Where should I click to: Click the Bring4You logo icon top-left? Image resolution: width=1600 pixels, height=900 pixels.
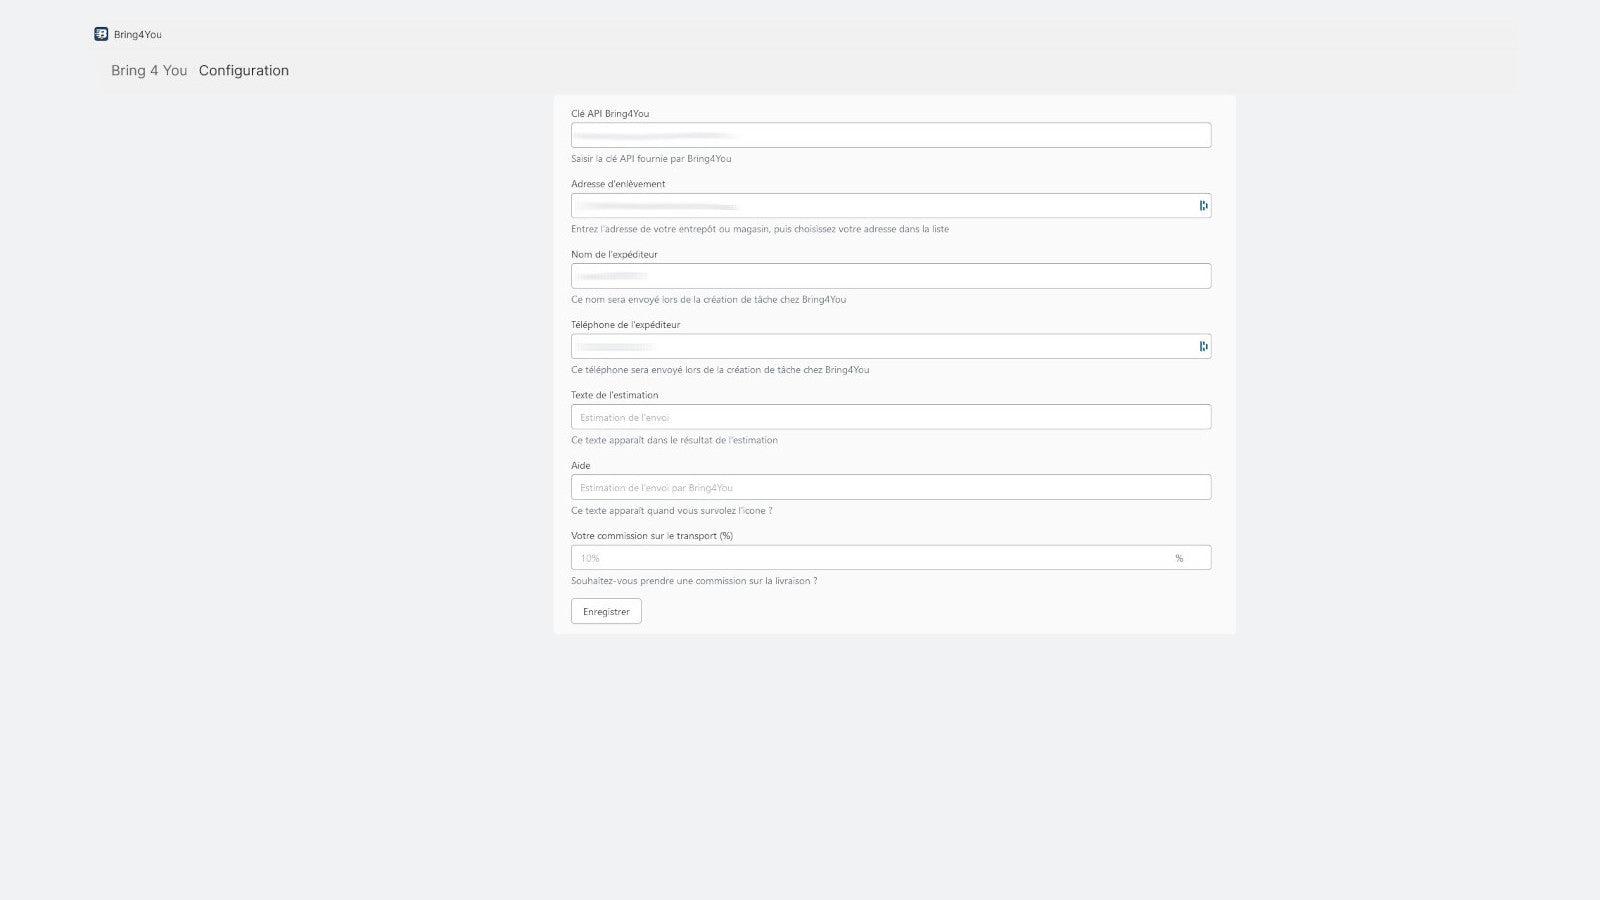point(101,33)
